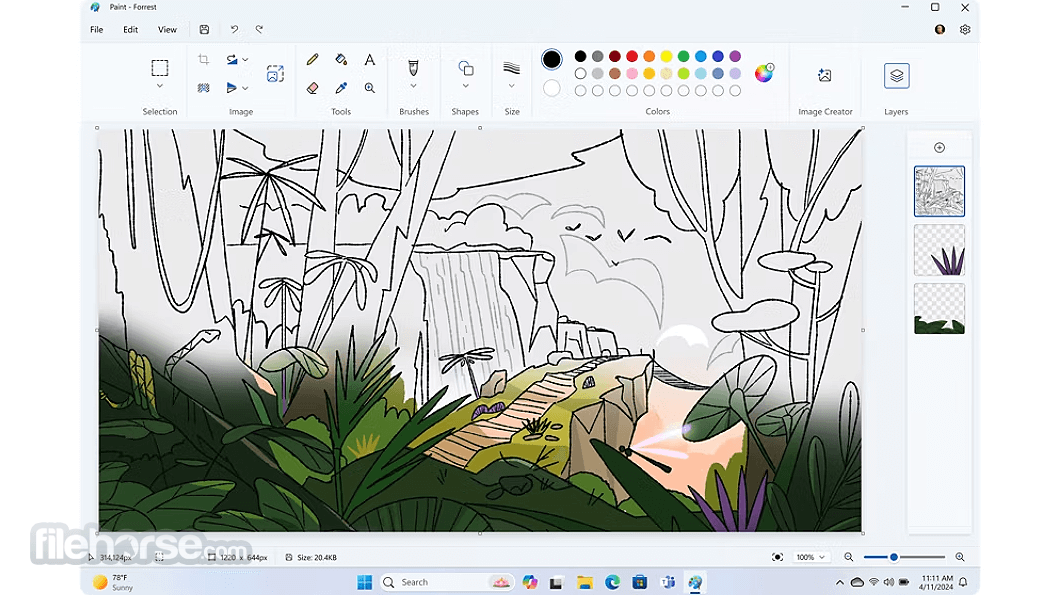Select the purple plant layer thumbnail
1061x595 pixels.
click(939, 250)
